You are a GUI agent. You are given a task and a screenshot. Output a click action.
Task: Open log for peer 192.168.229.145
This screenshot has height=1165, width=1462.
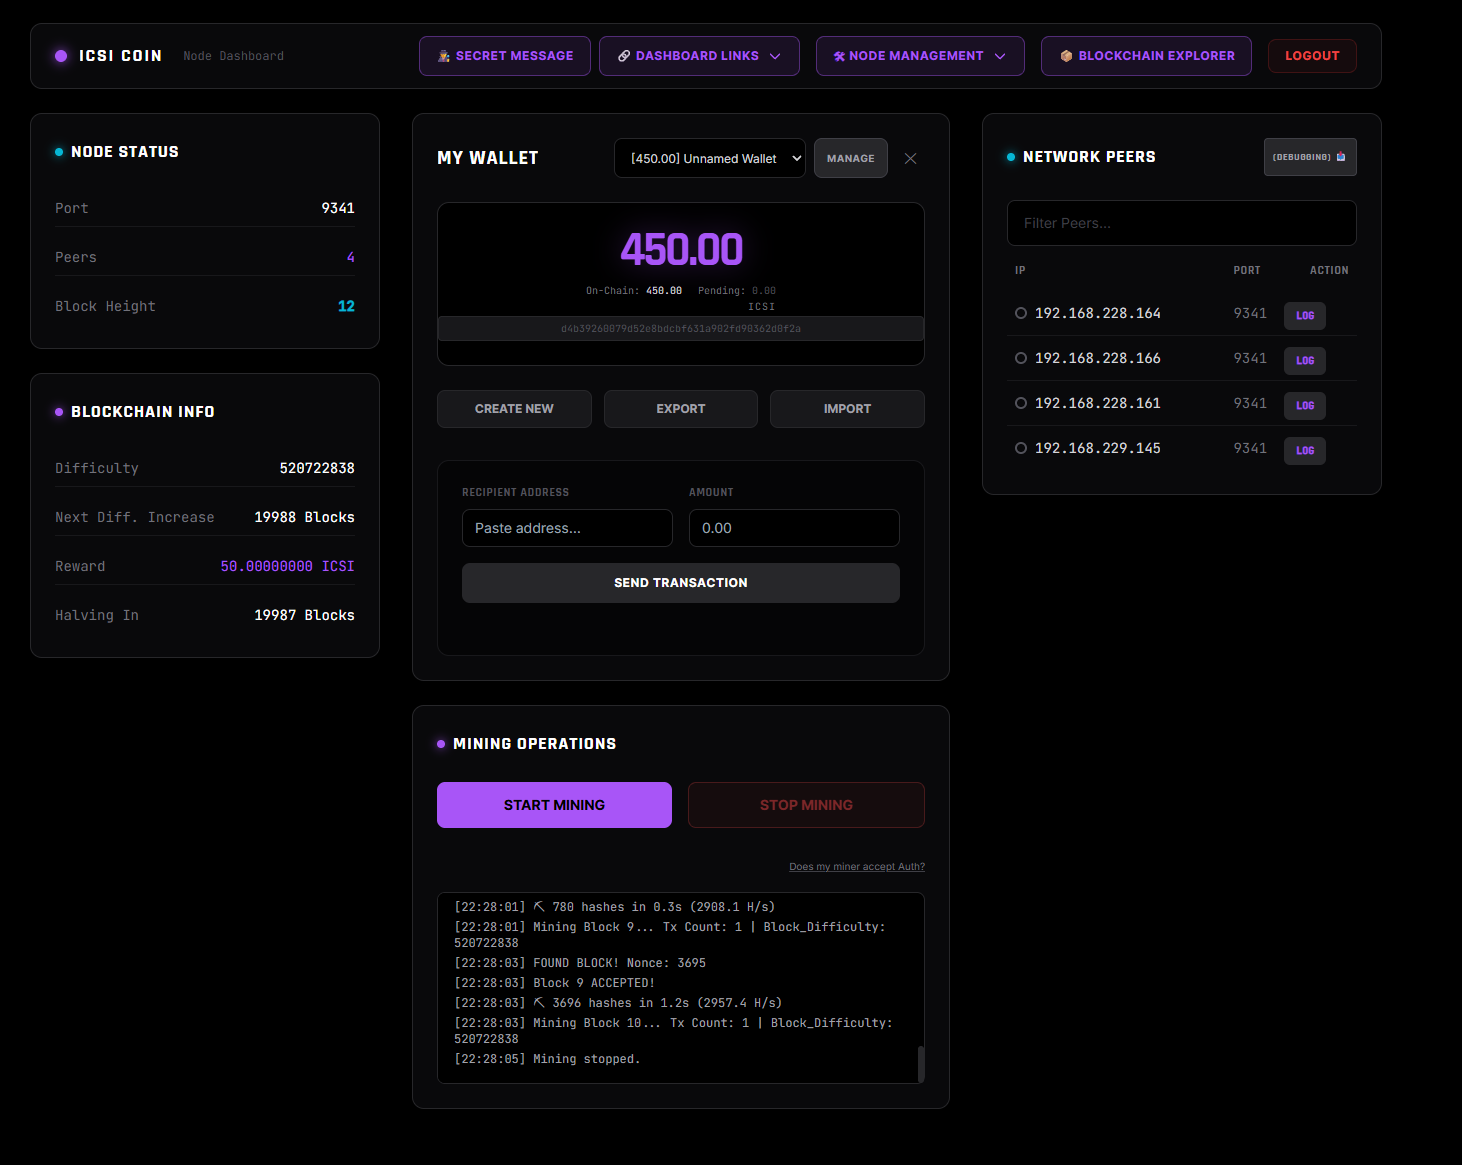pos(1305,451)
